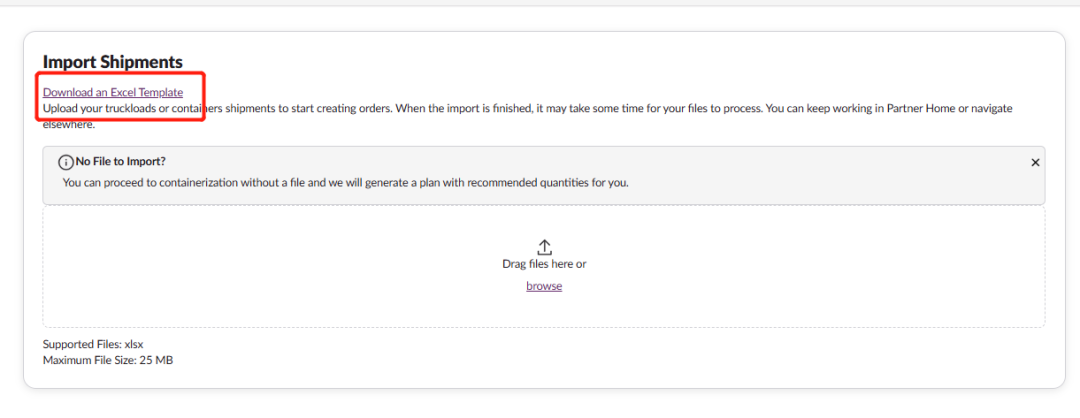
Task: Open the browse file link
Action: [544, 286]
